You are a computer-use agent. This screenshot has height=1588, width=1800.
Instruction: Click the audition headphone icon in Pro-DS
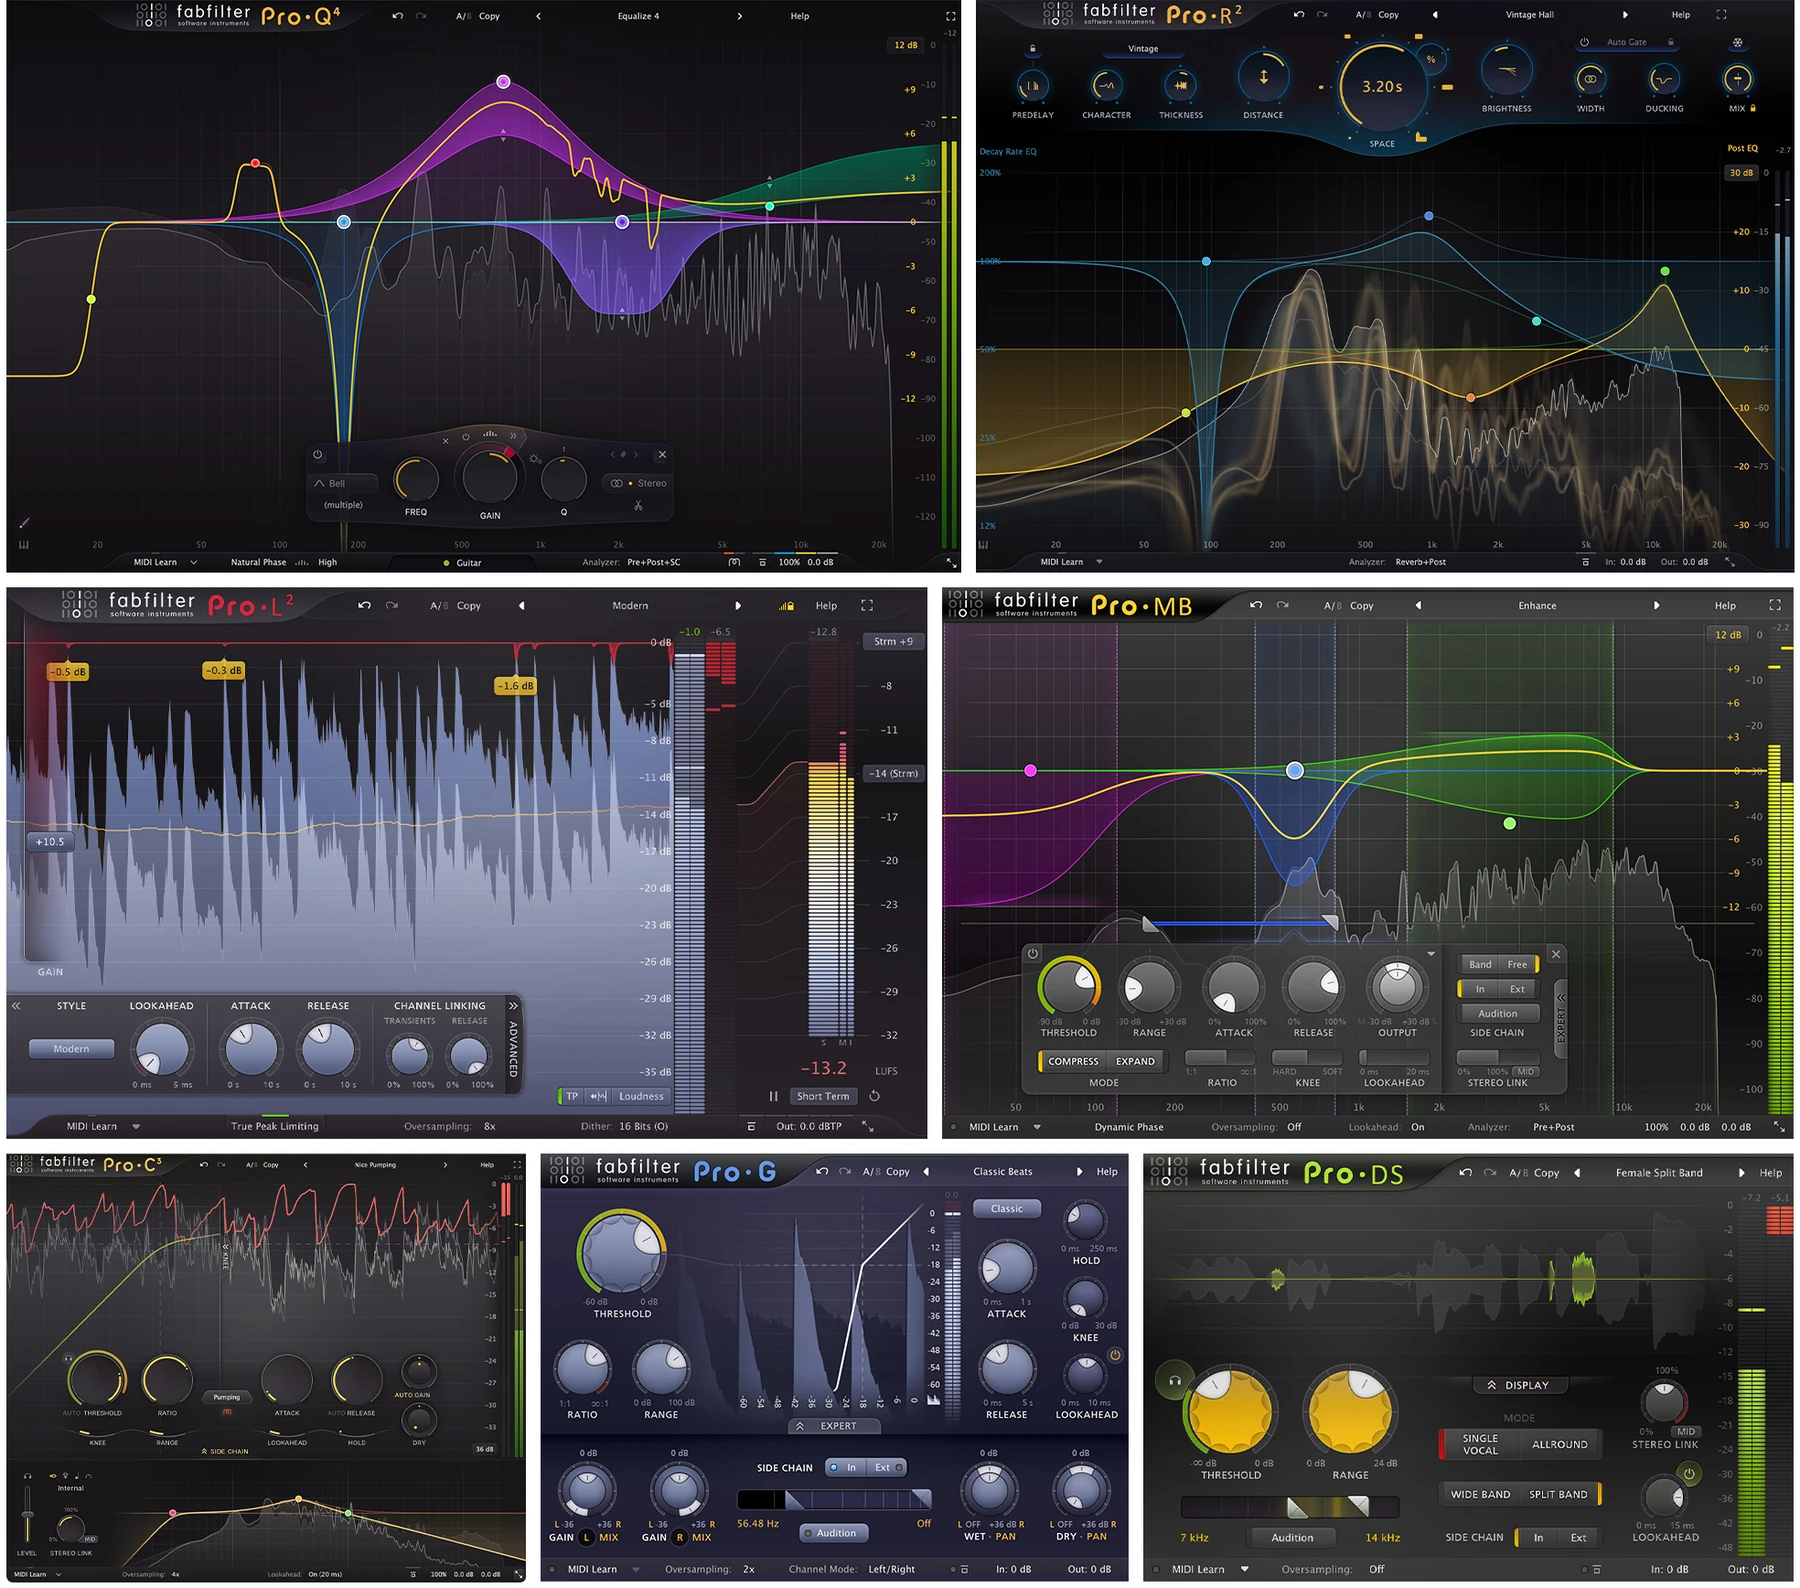click(x=1175, y=1381)
